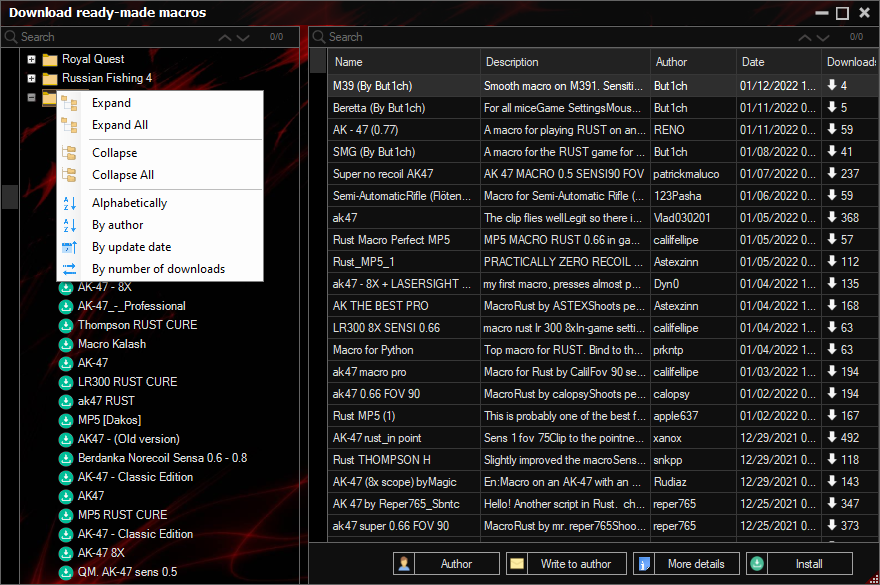Click download icon beside ak47 RUST
The height and width of the screenshot is (585, 880).
point(66,401)
